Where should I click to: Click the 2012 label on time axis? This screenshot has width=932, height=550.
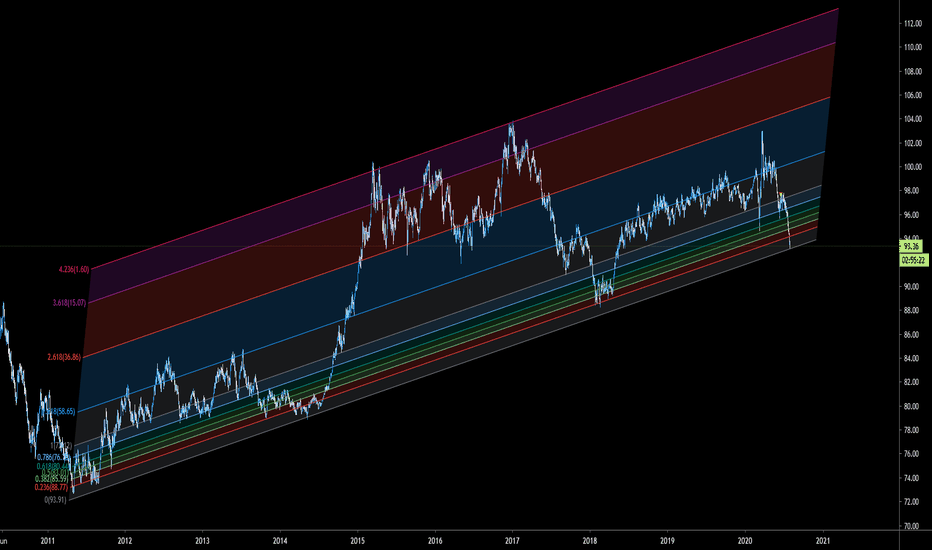(x=125, y=541)
